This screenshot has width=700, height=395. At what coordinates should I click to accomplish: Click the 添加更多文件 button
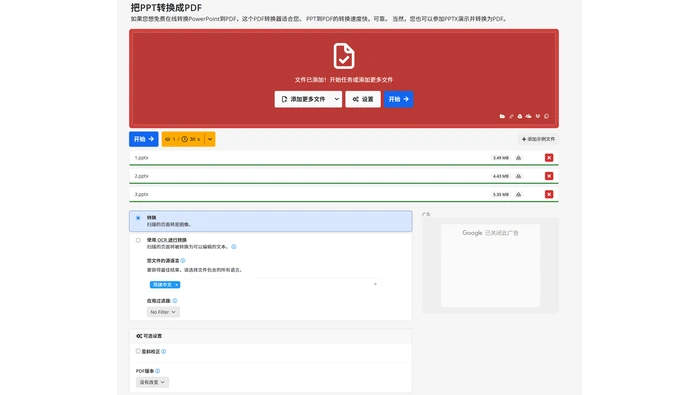click(x=303, y=99)
